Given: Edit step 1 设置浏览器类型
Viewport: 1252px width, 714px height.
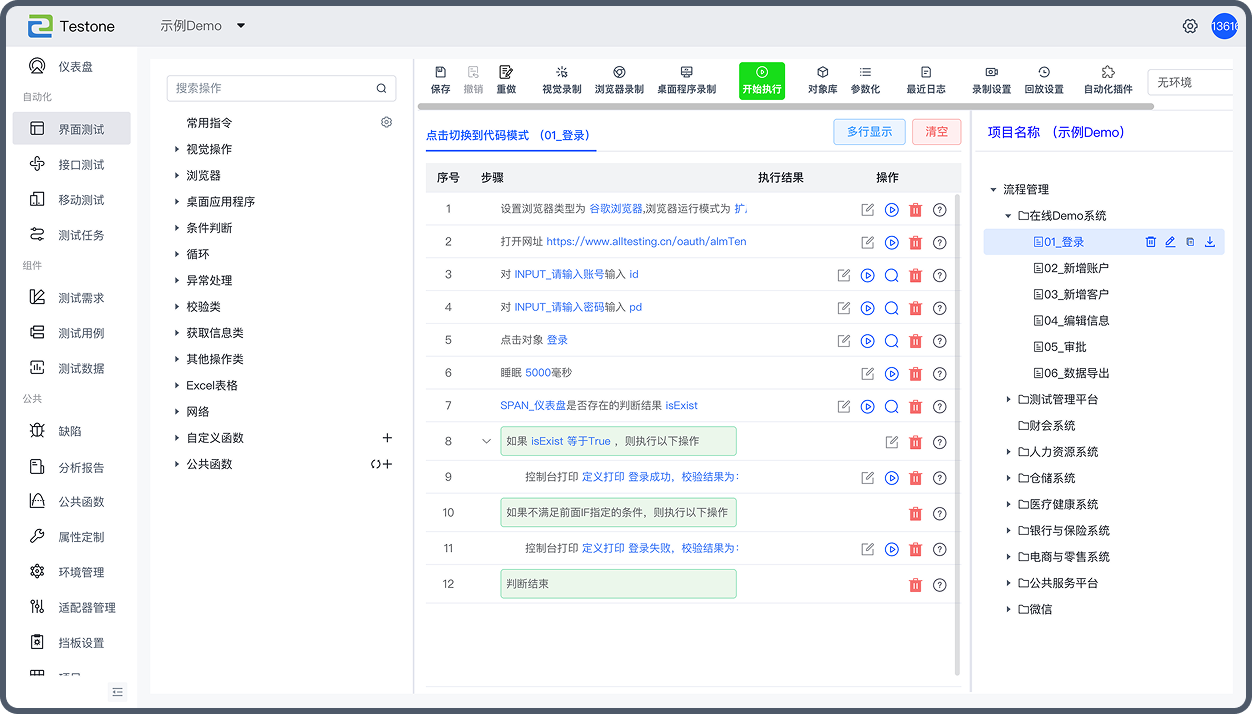Looking at the screenshot, I should click(868, 209).
